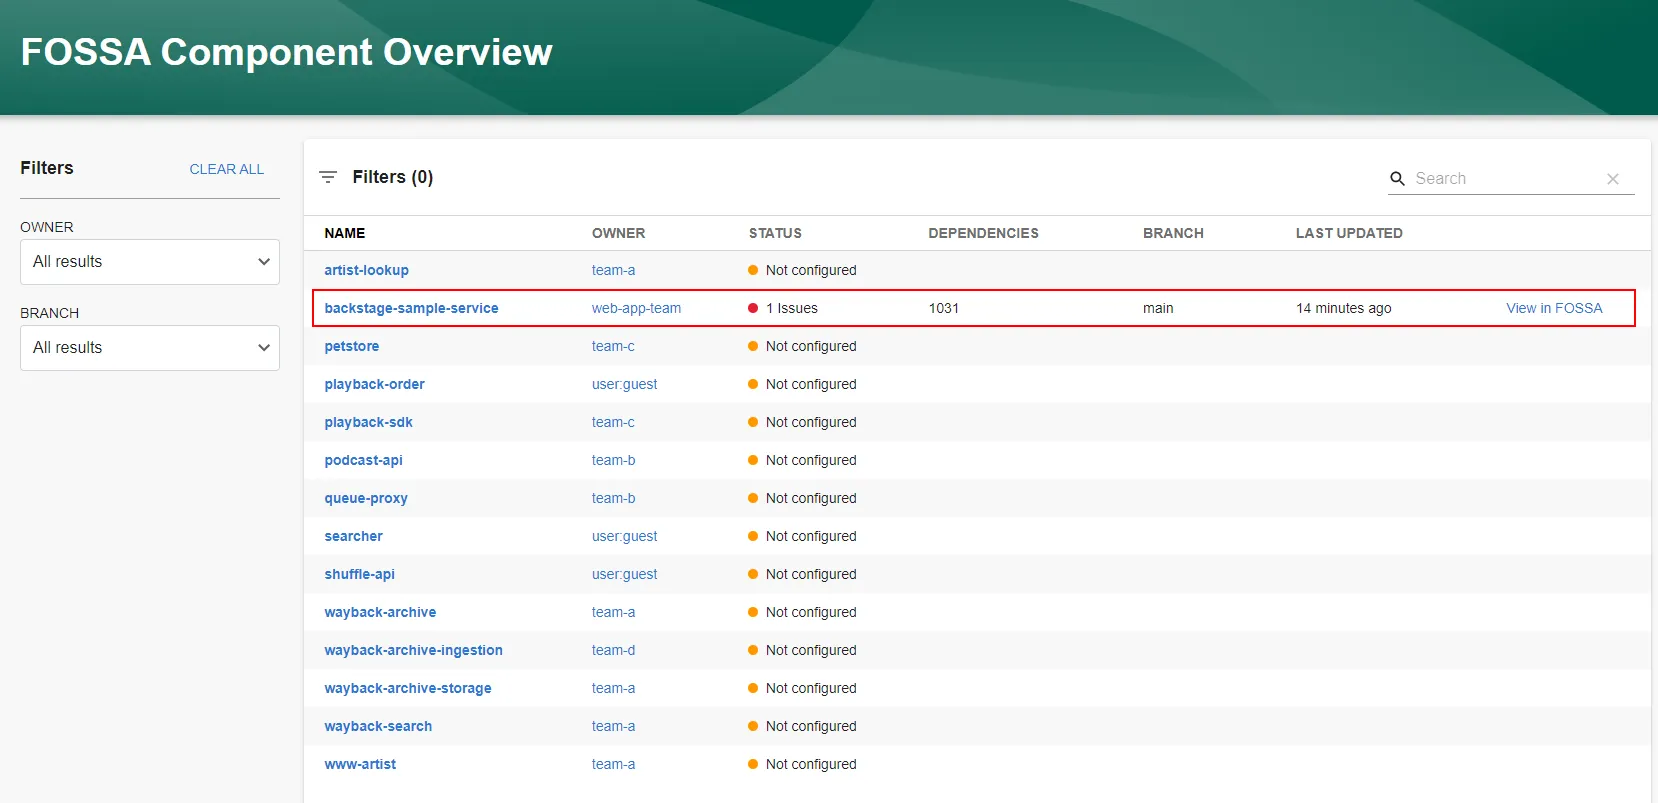Screen dimensions: 1658x803
Task: Click team-a owner of wayback-archive-storage
Action: tap(613, 688)
